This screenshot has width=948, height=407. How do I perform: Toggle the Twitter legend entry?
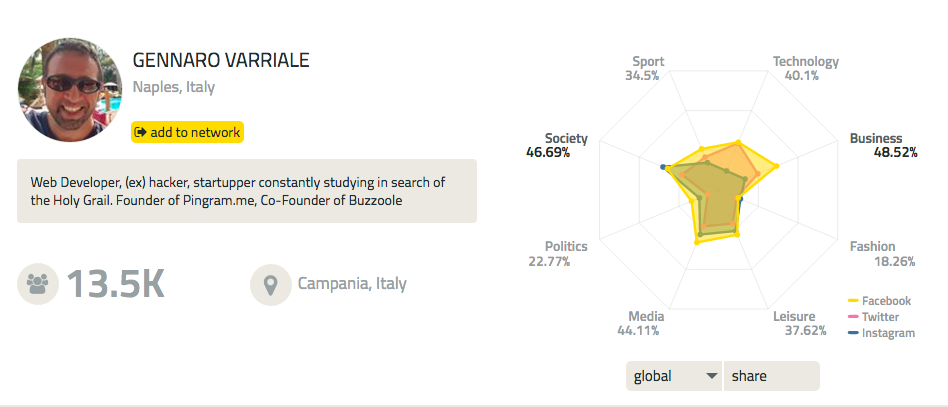[x=880, y=316]
